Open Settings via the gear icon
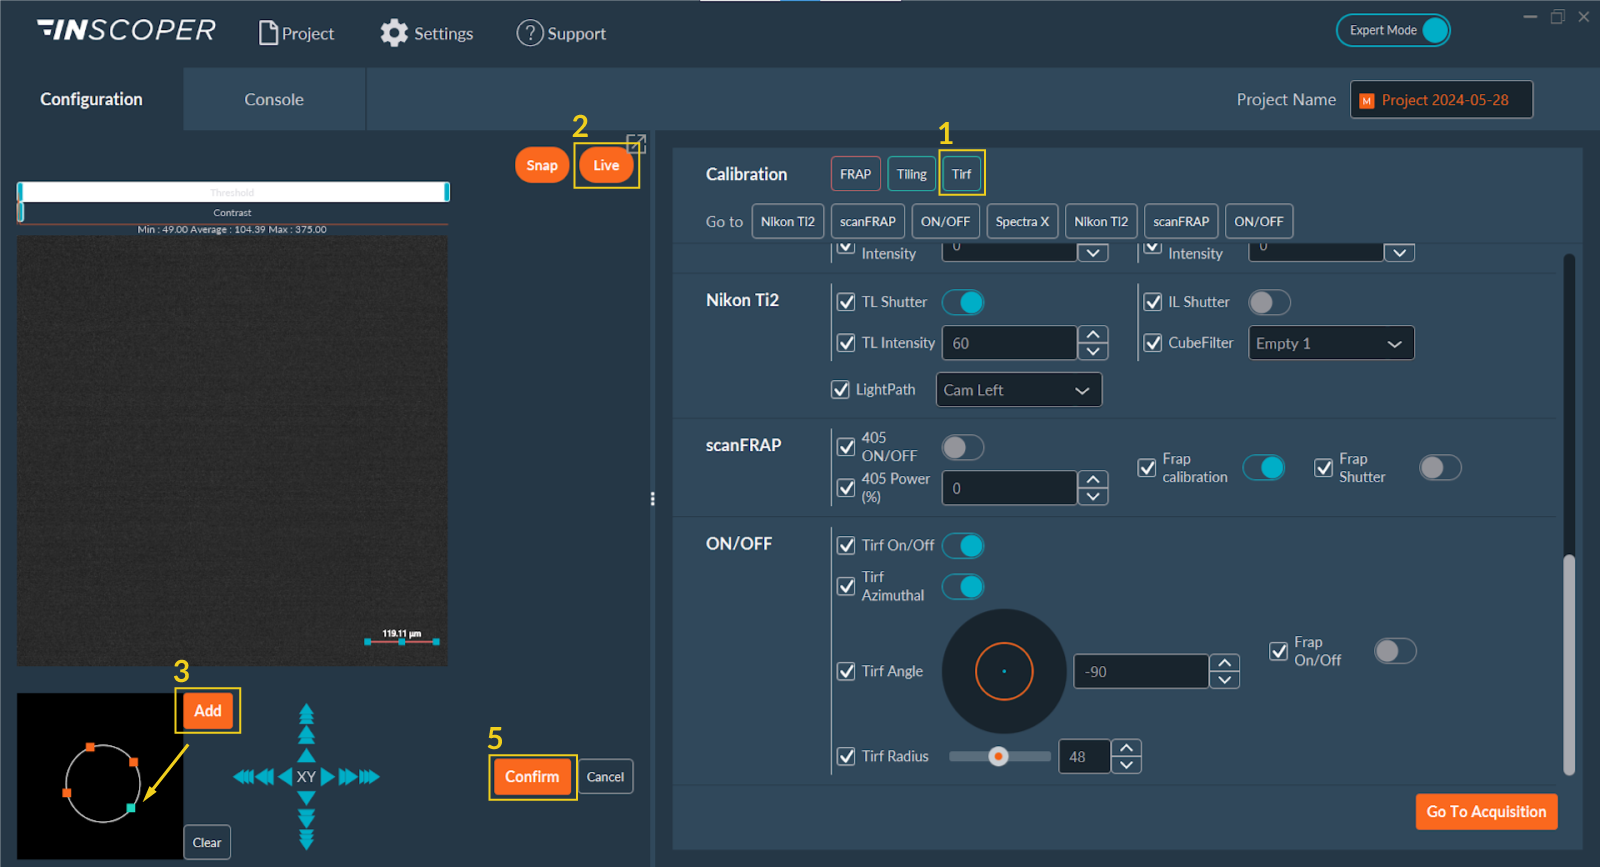 pyautogui.click(x=394, y=33)
